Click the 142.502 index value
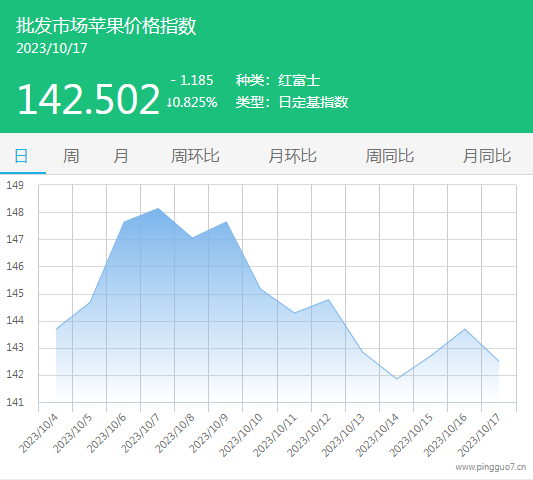533x480 pixels. click(88, 99)
